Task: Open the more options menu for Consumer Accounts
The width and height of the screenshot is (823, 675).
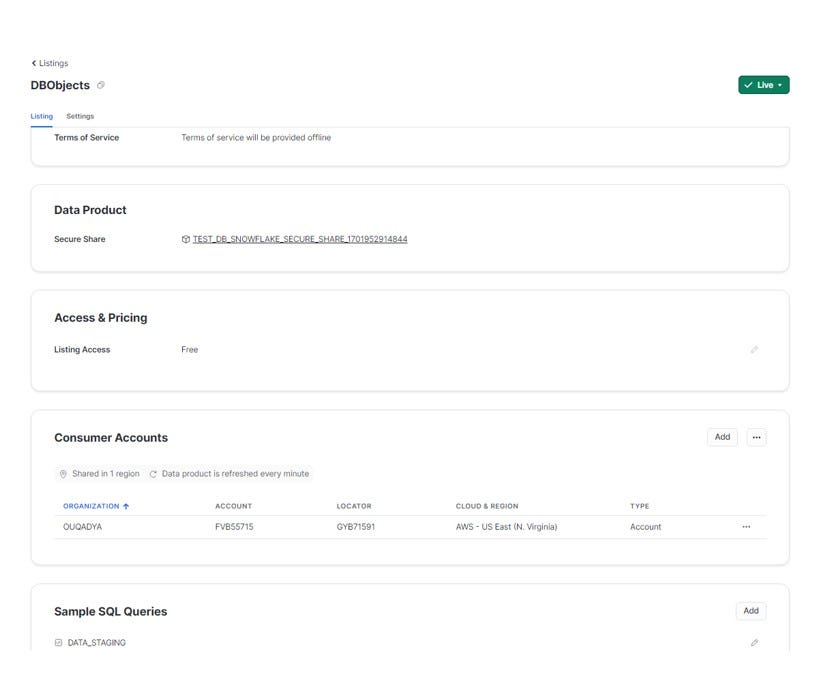Action: pyautogui.click(x=756, y=437)
